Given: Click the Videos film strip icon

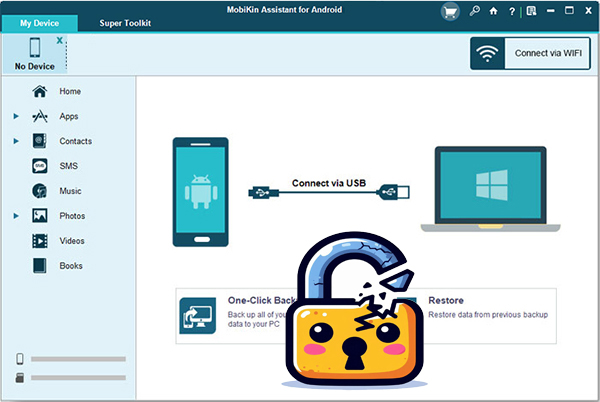Looking at the screenshot, I should (x=40, y=241).
